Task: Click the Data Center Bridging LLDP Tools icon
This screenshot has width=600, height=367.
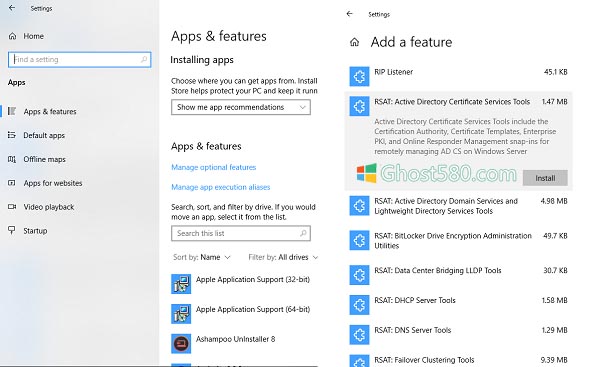Action: (359, 275)
